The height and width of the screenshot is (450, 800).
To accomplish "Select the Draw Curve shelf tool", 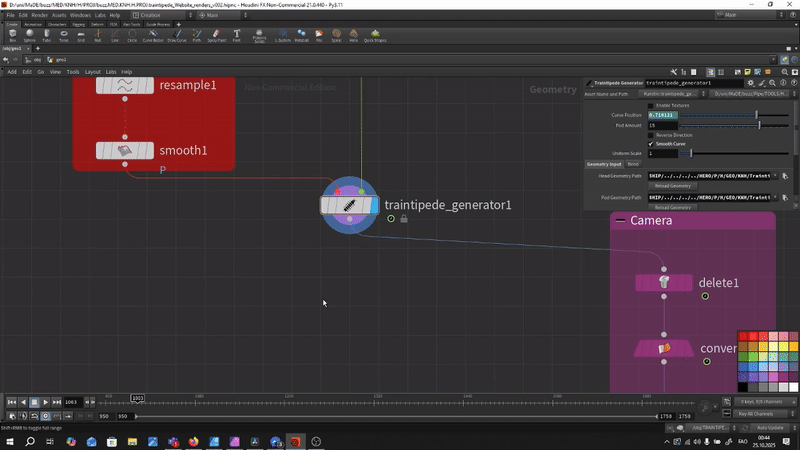I will pos(177,35).
